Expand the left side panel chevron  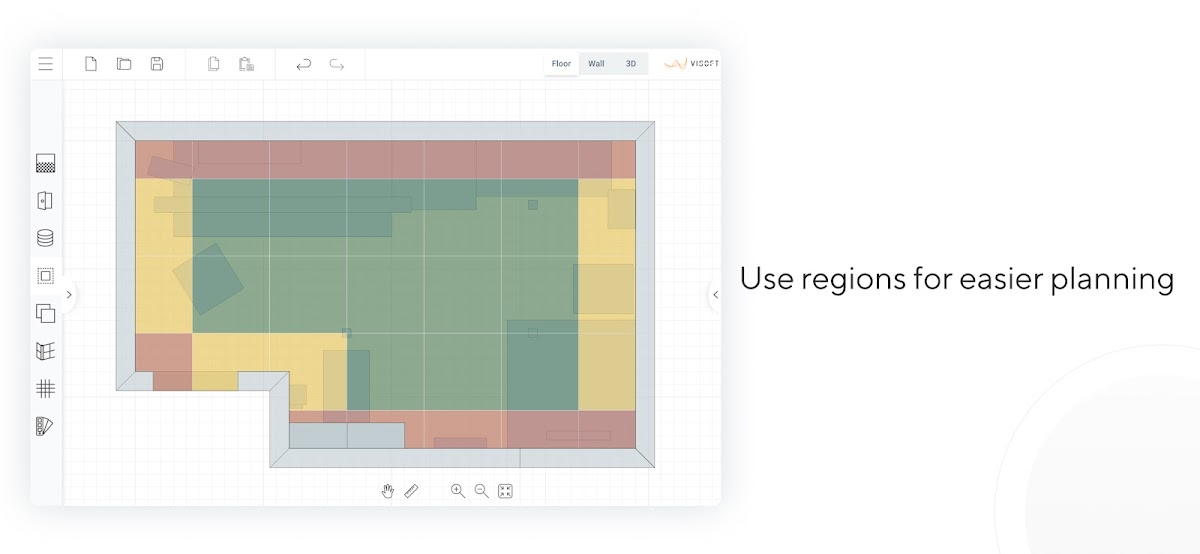[x=68, y=295]
